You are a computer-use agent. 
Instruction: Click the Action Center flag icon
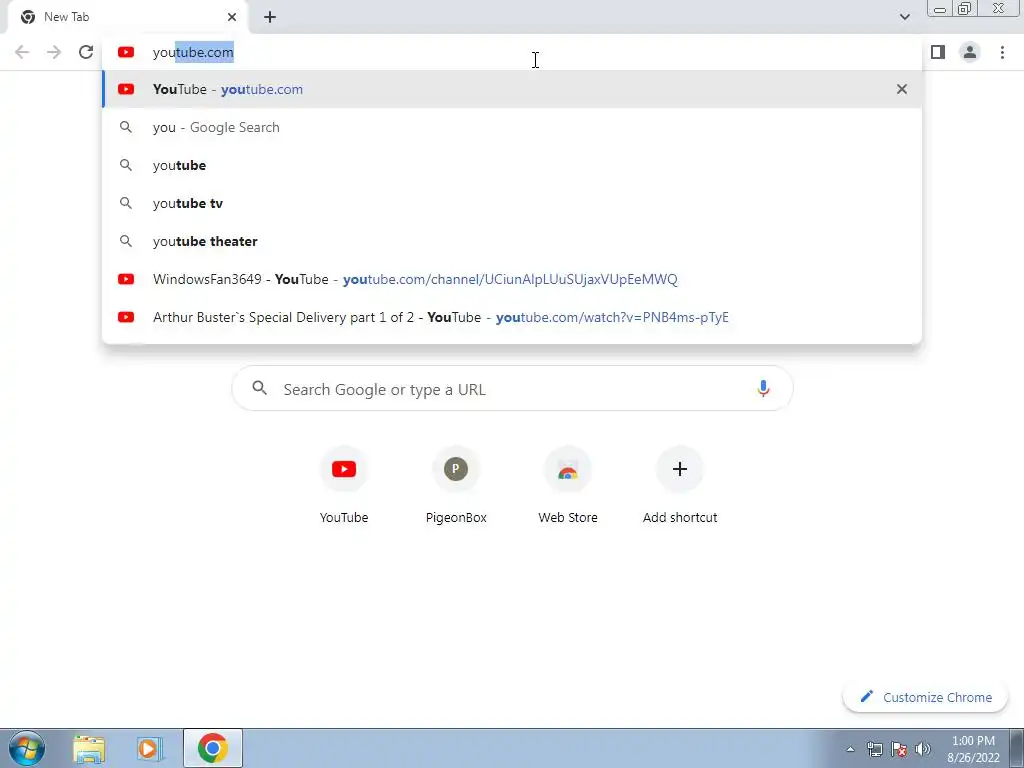click(899, 749)
